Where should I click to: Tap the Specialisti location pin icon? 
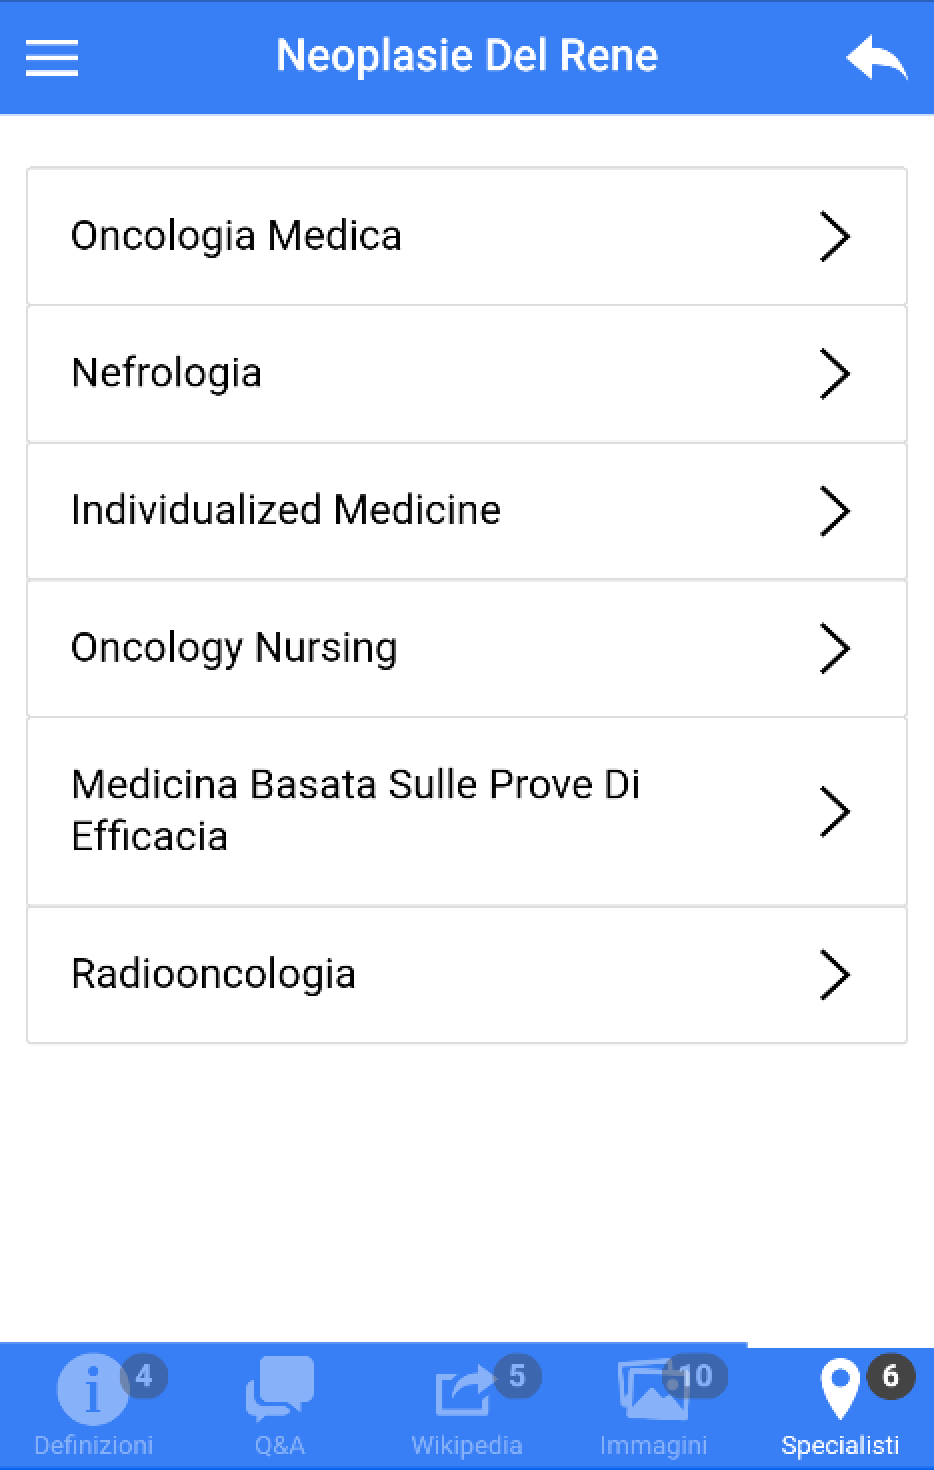(839, 1388)
